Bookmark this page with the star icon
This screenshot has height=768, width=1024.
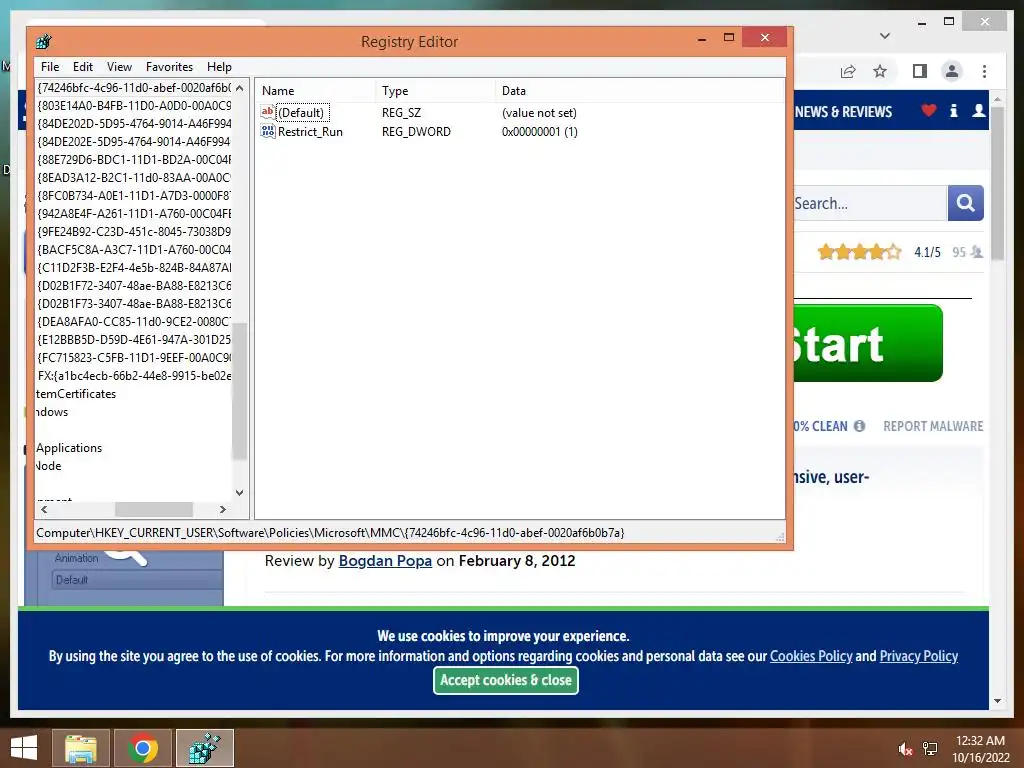pos(880,71)
